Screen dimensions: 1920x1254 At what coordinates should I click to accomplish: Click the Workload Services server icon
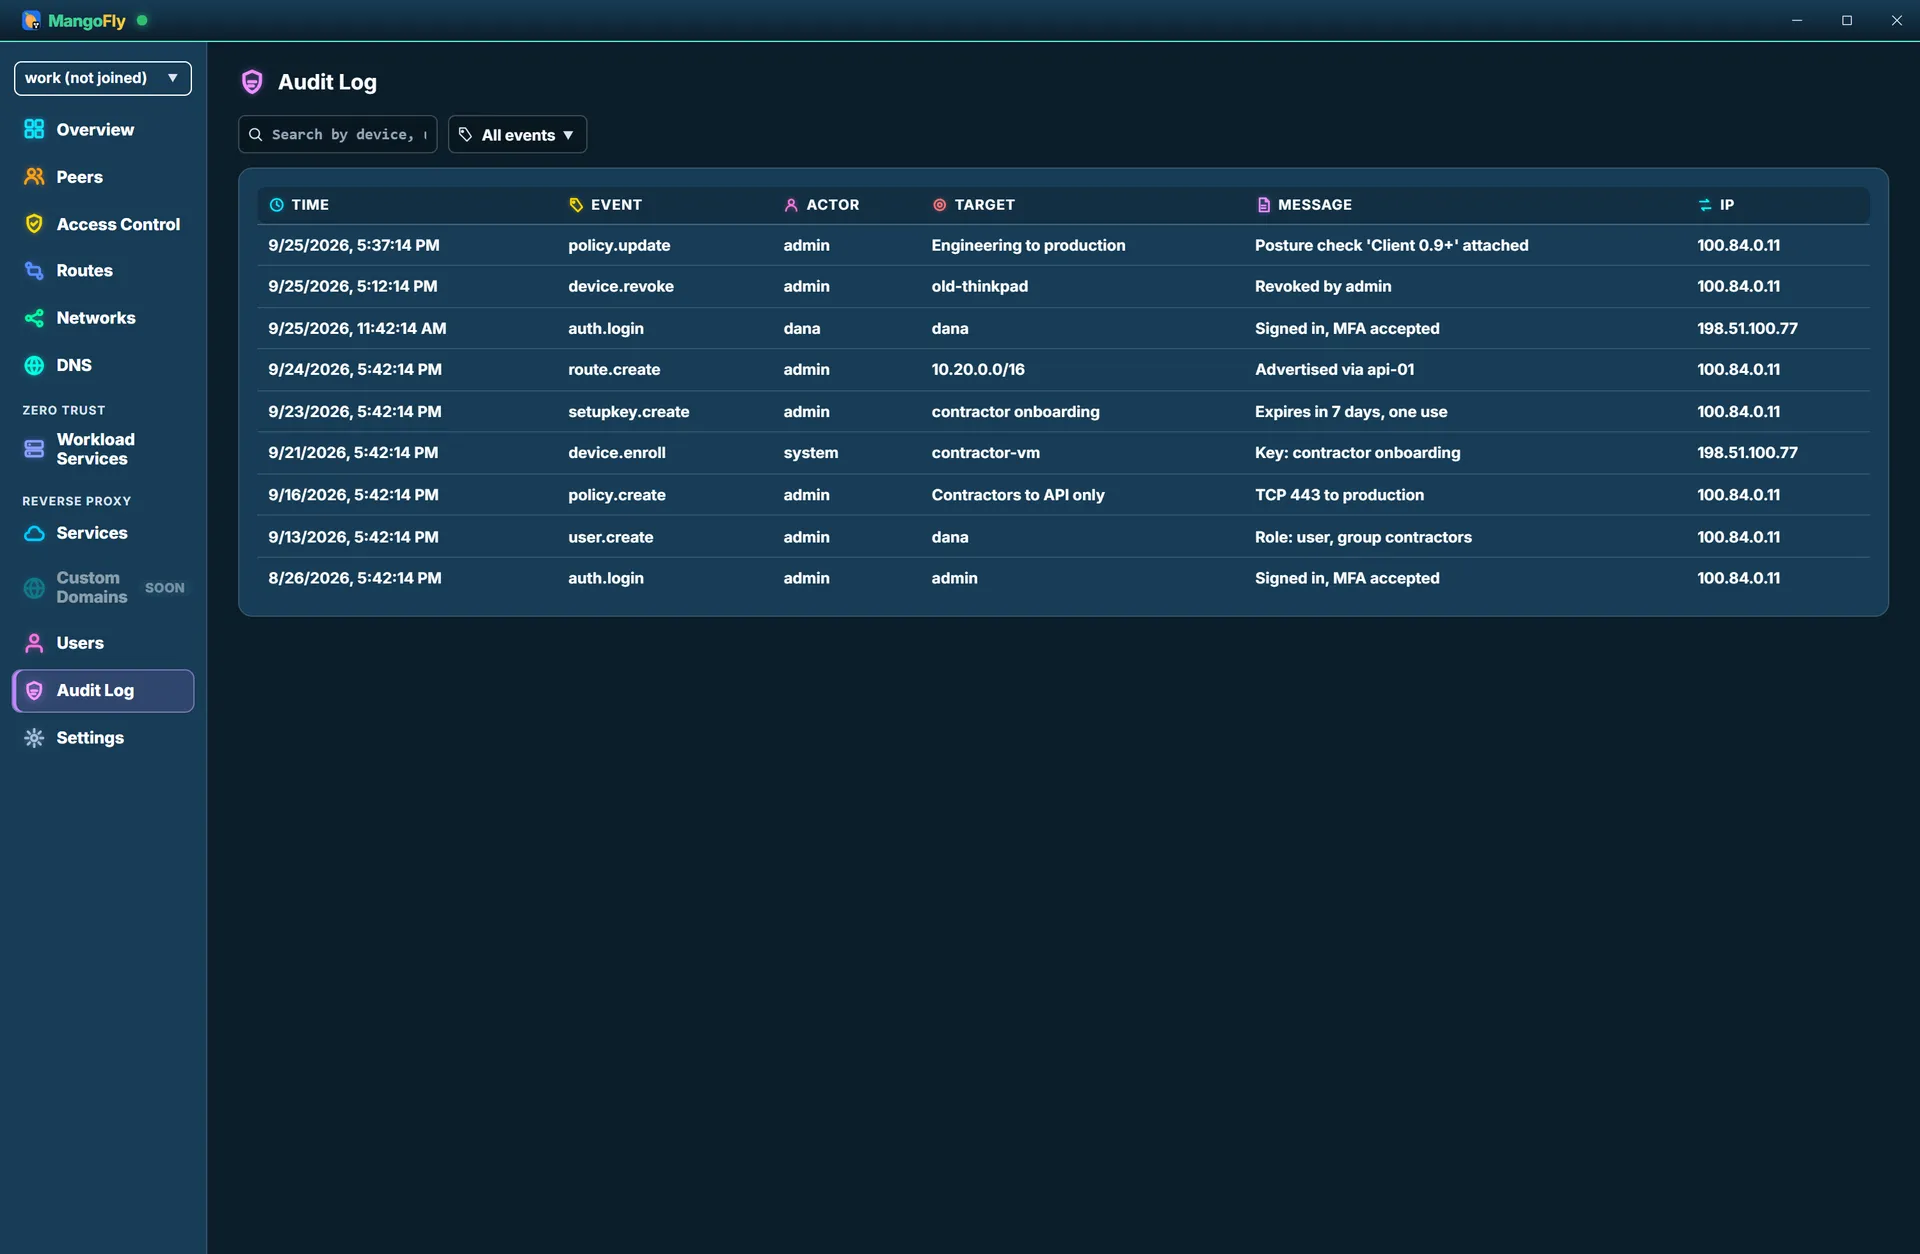pos(34,449)
